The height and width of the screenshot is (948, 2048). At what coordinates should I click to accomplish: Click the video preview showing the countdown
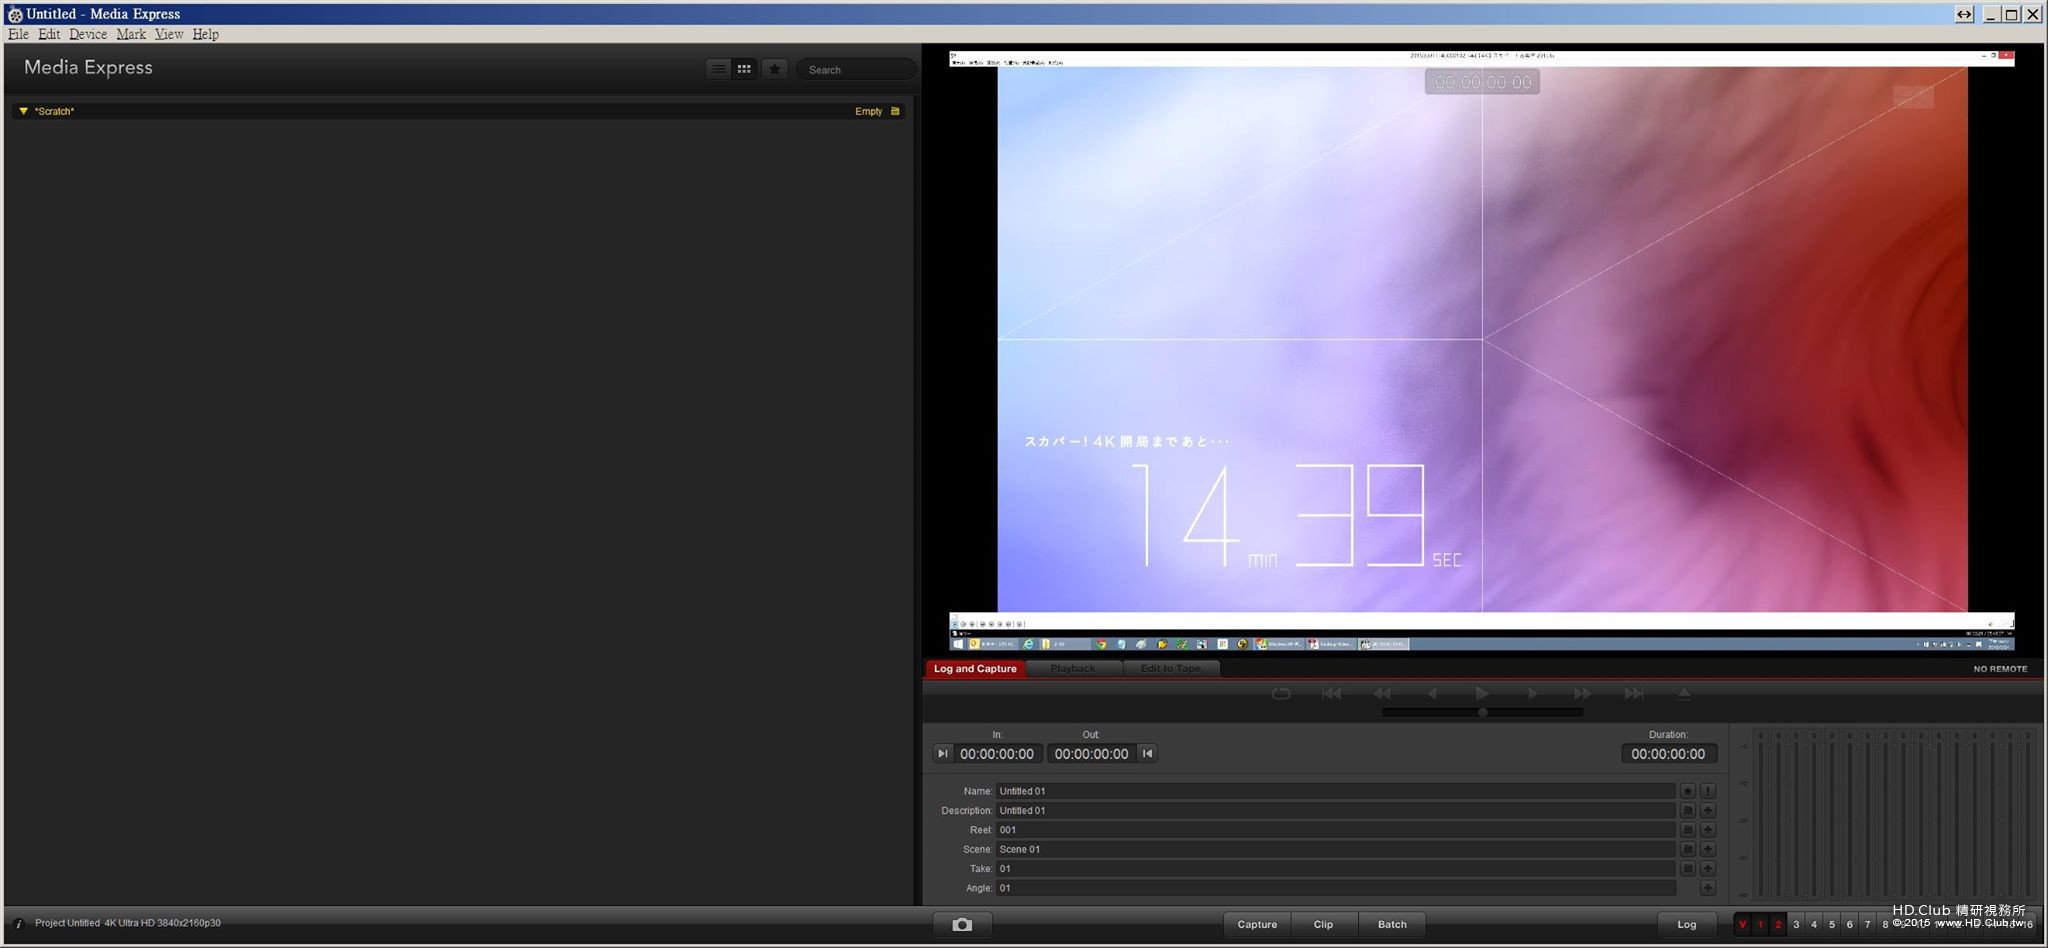coord(1482,351)
